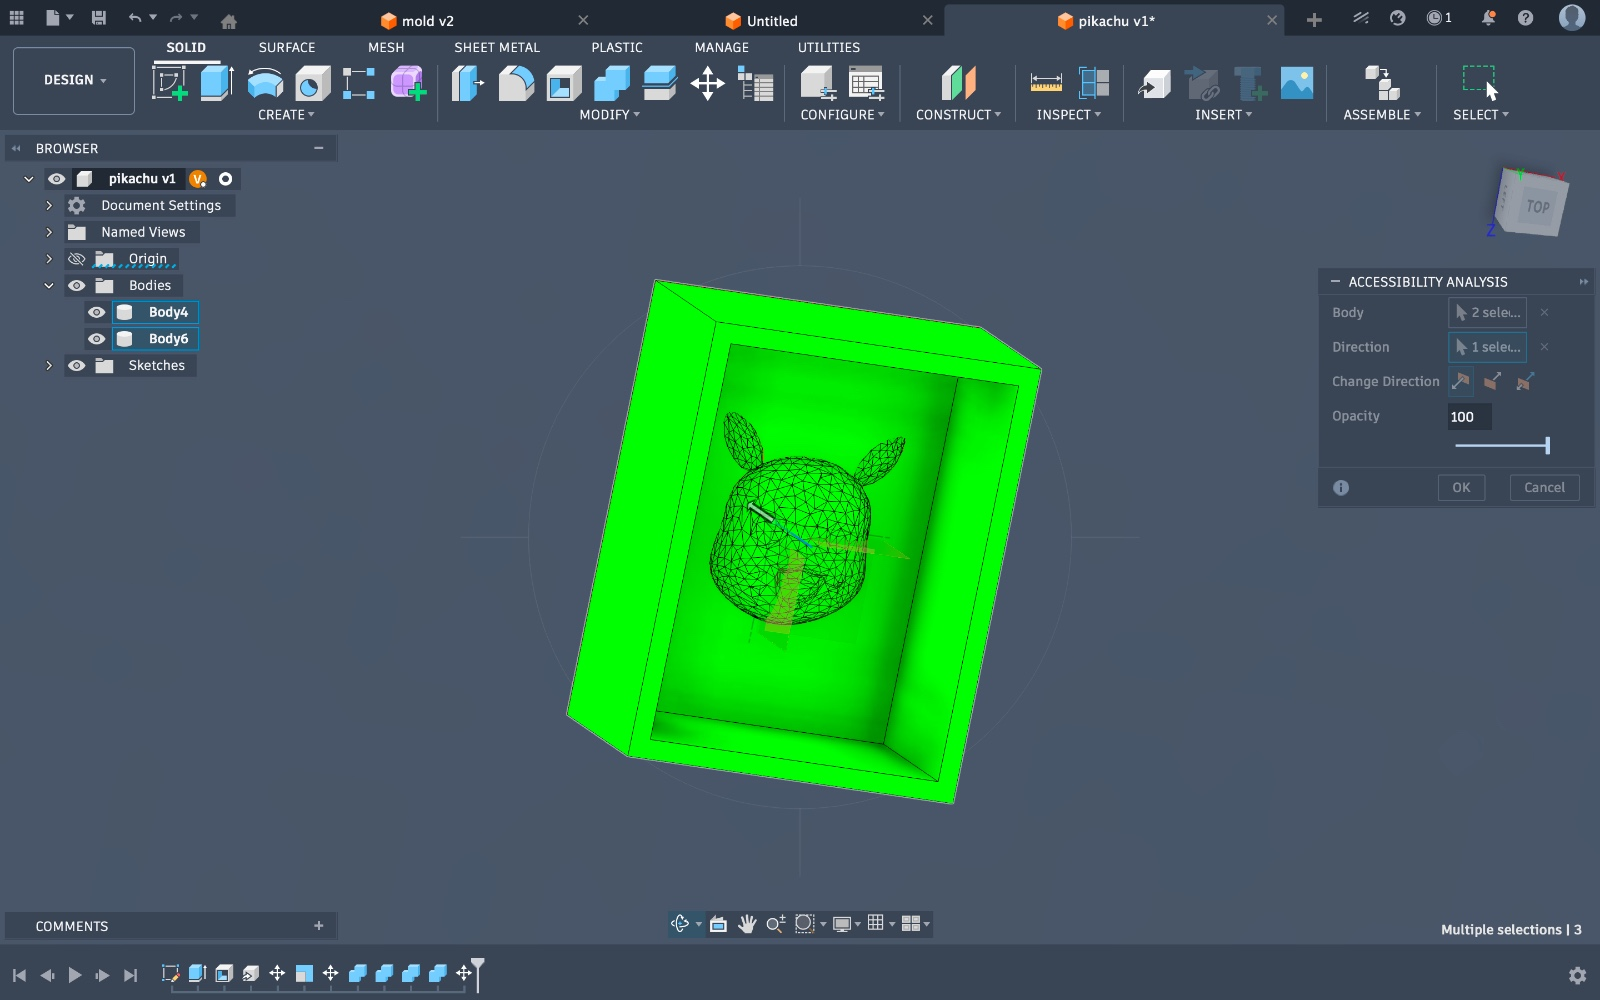Cancel the Accessibility Analysis dialog
The height and width of the screenshot is (1000, 1600).
(1544, 488)
